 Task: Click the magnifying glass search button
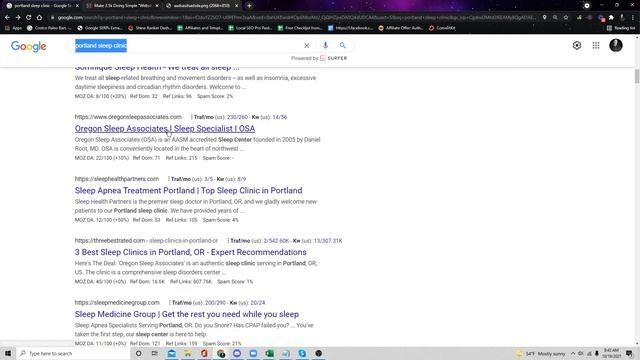coord(342,45)
